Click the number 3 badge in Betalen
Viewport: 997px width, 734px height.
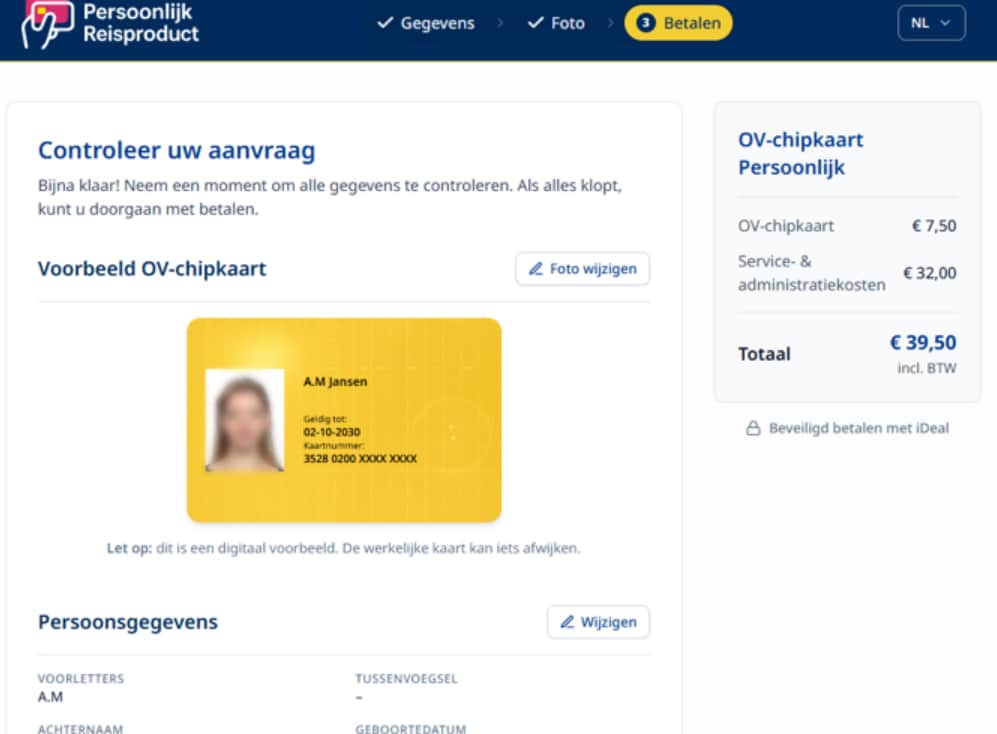tap(645, 23)
